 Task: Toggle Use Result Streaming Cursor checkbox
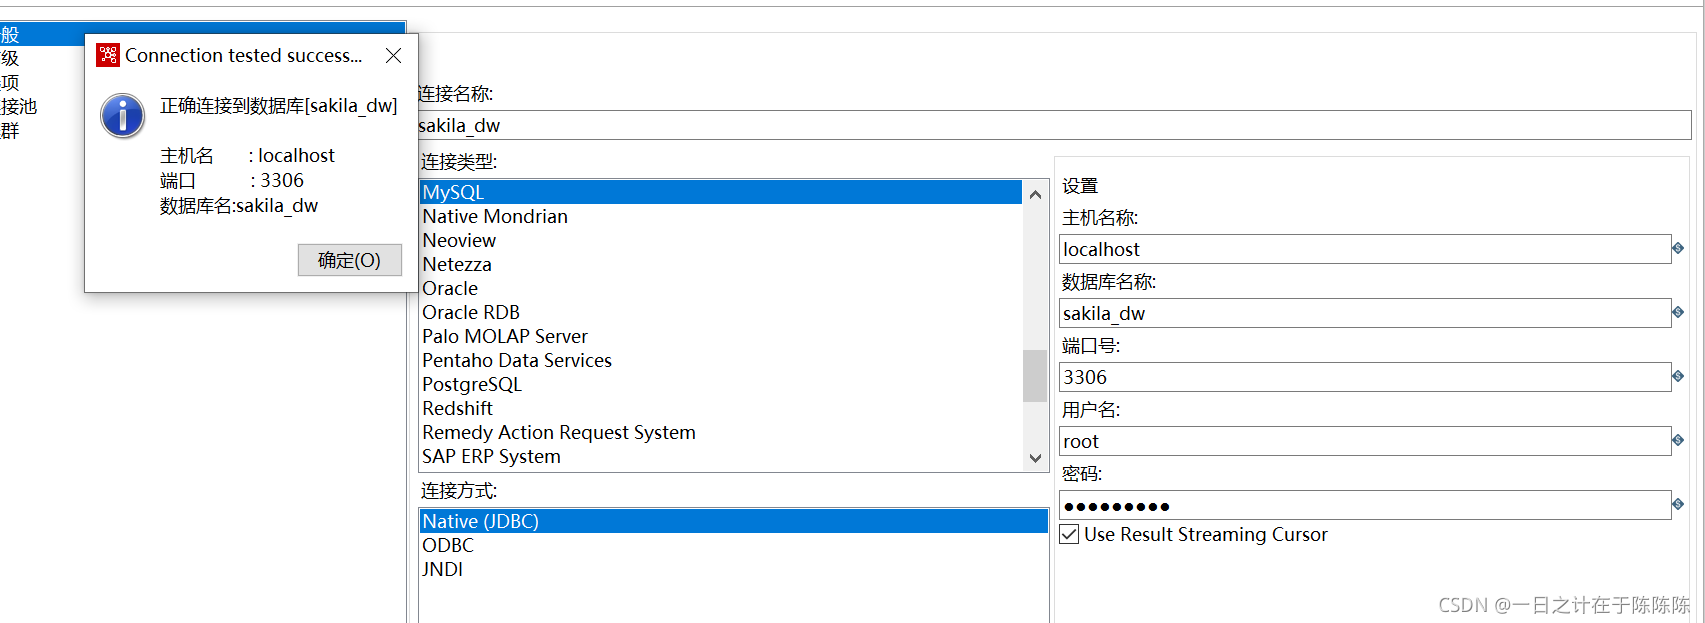[1069, 534]
